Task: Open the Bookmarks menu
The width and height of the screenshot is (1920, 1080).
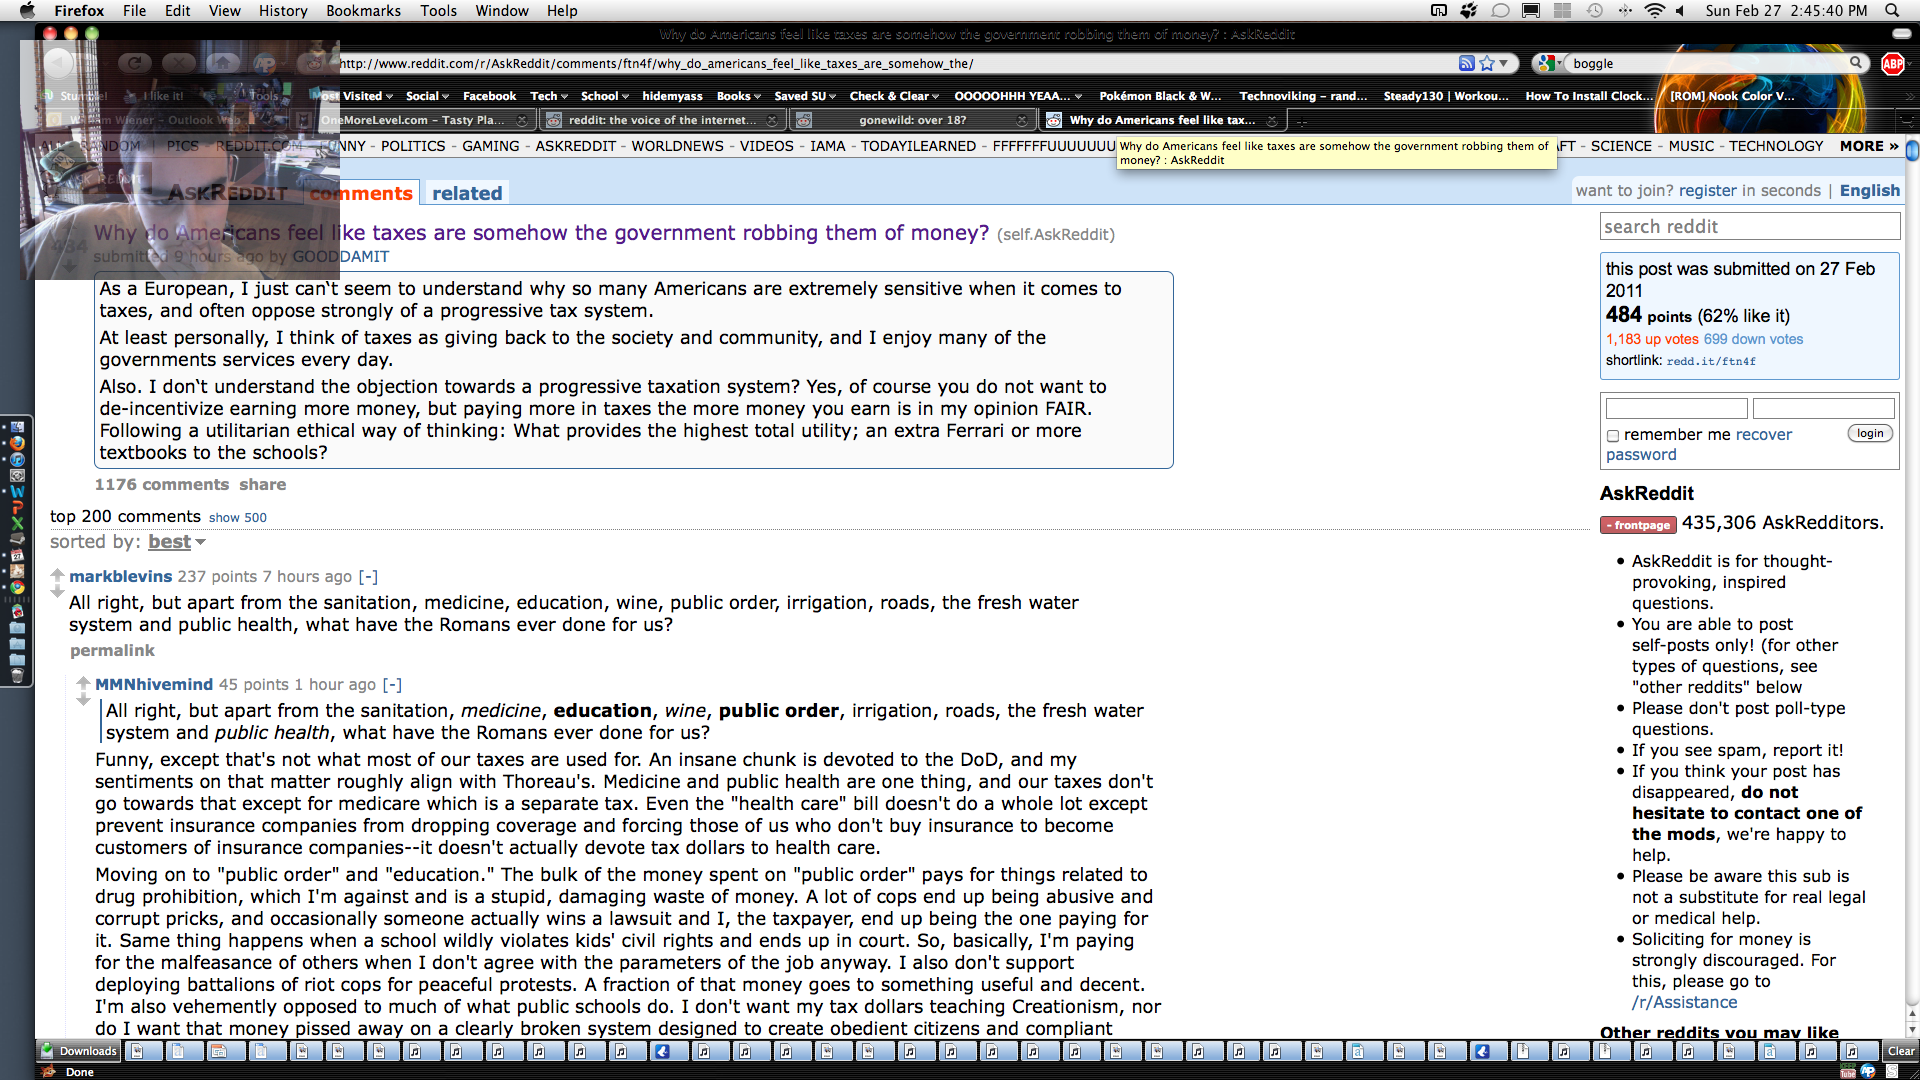Action: pyautogui.click(x=363, y=10)
